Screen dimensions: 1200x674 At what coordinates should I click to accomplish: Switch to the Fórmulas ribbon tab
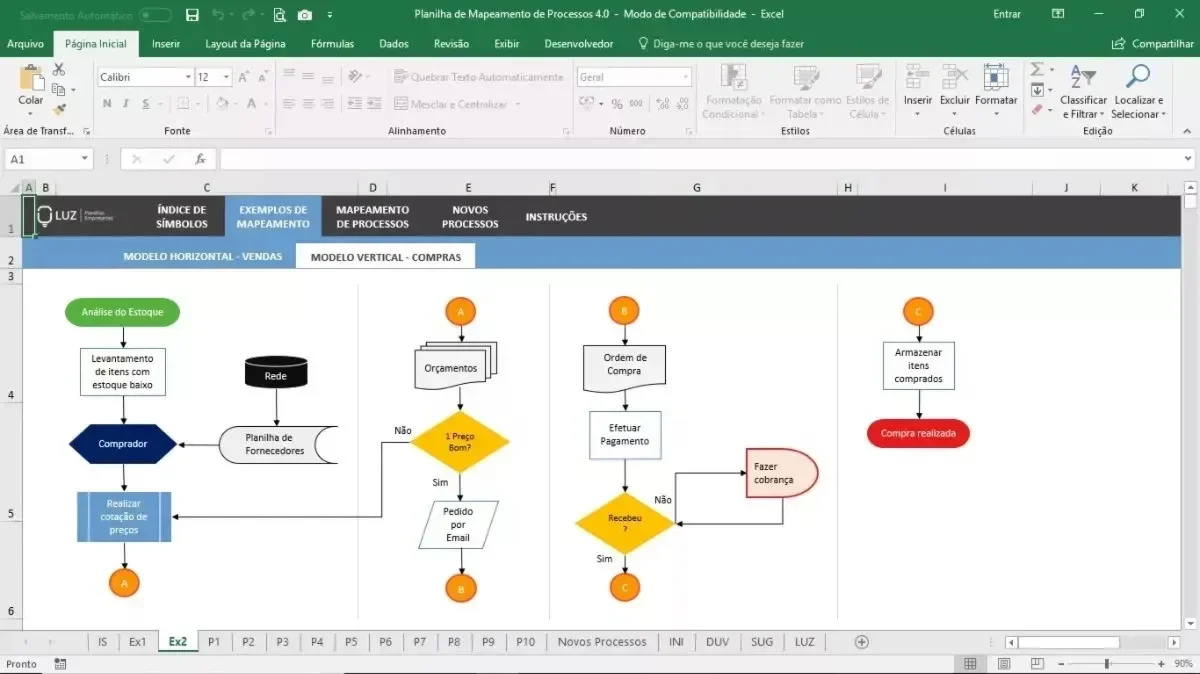click(332, 44)
